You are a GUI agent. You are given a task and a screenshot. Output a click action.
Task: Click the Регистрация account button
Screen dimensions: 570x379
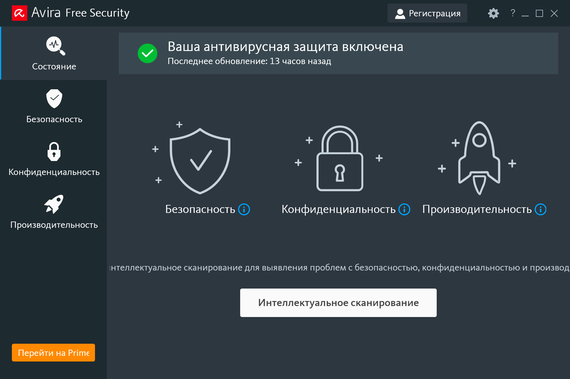click(427, 13)
